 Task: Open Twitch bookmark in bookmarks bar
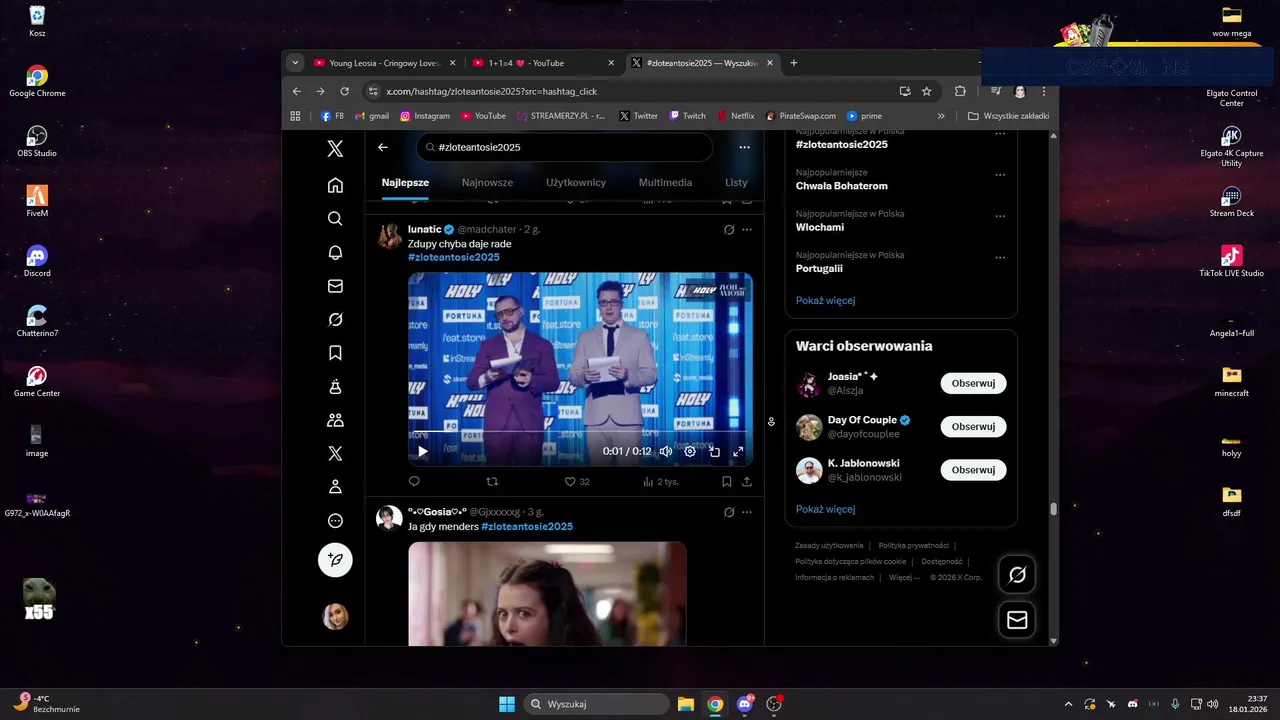(x=688, y=116)
